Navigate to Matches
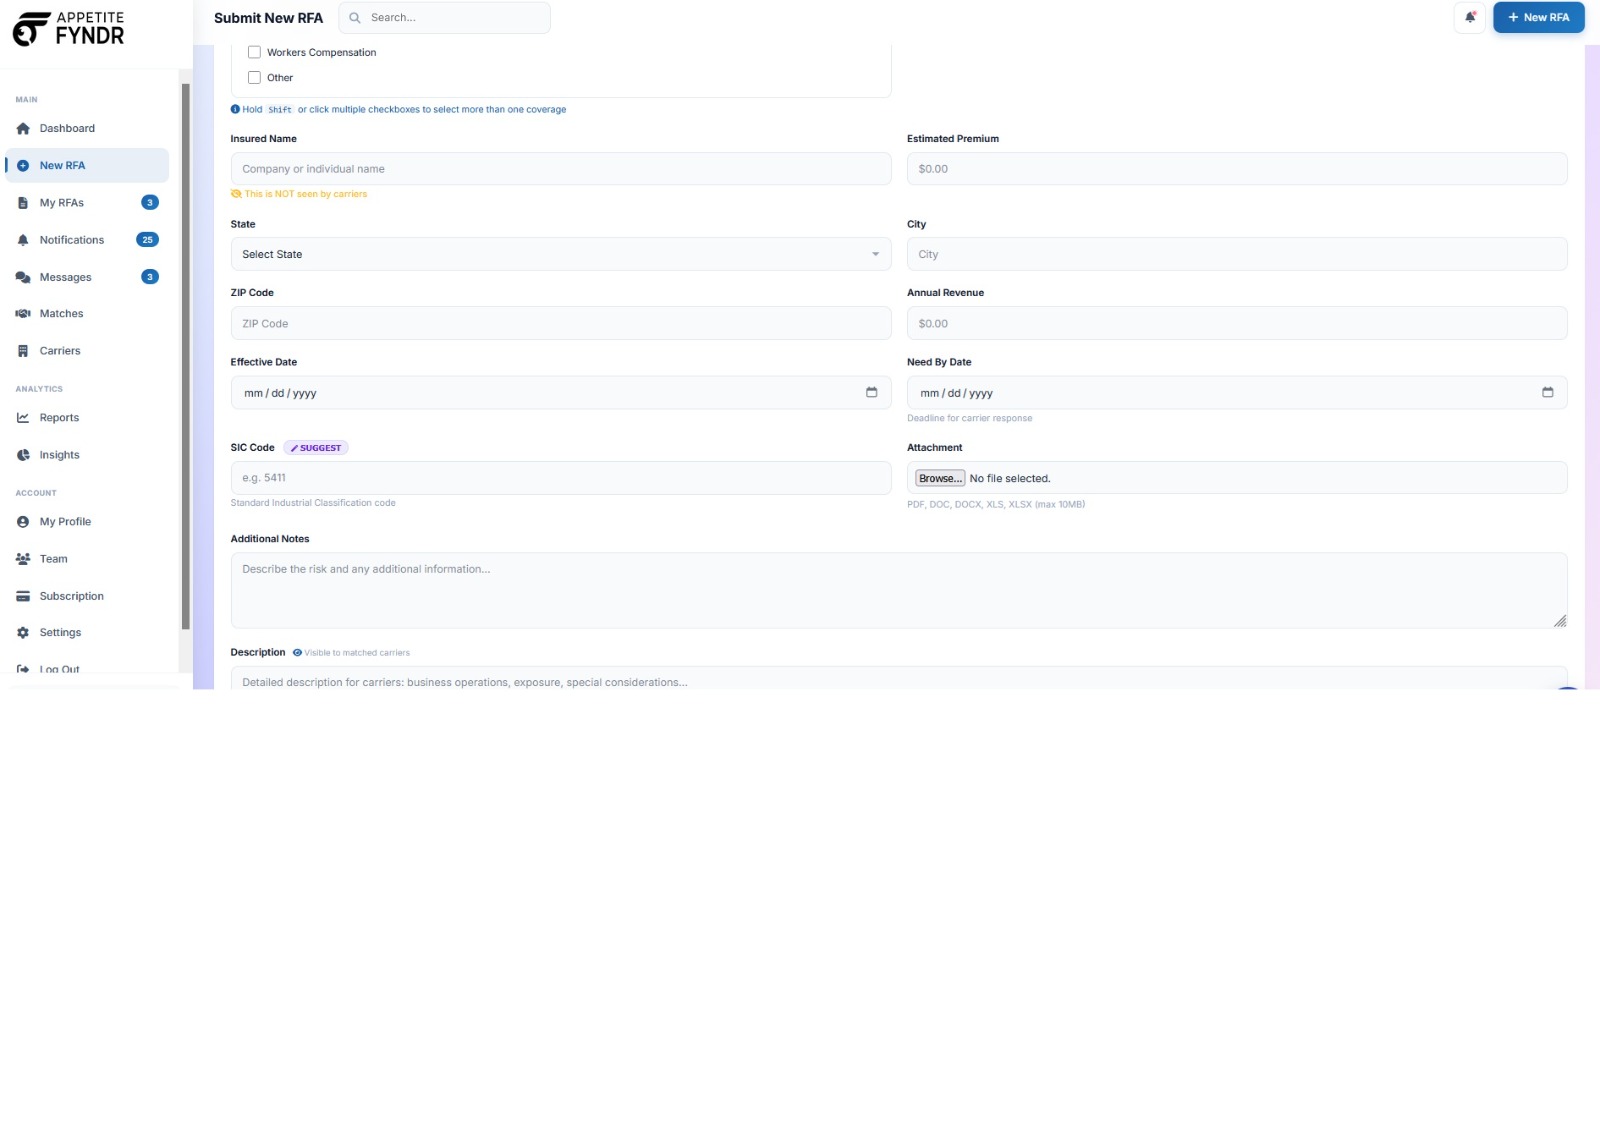Screen dimensions: 1600x1131 (x=87, y=314)
